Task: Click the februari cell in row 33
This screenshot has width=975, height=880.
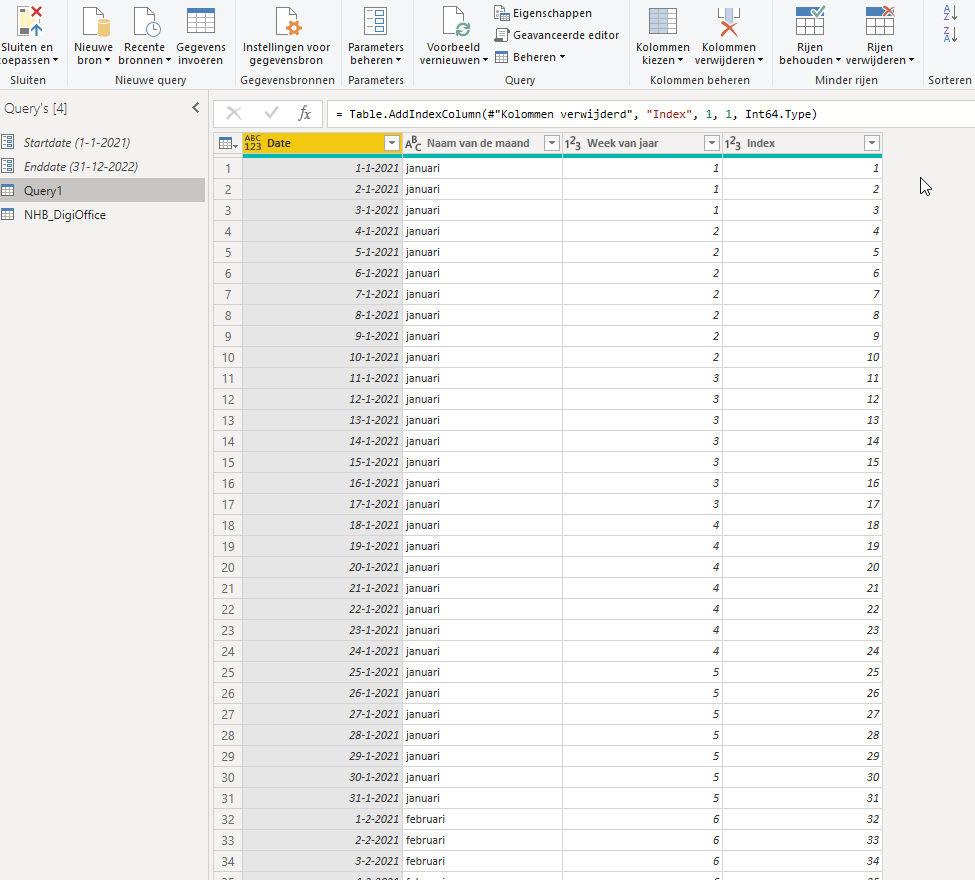Action: [483, 840]
